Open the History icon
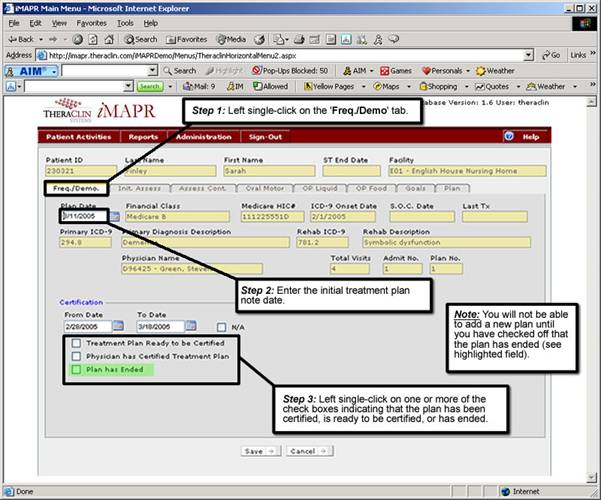Viewport: 601px width, 500px height. click(x=259, y=39)
